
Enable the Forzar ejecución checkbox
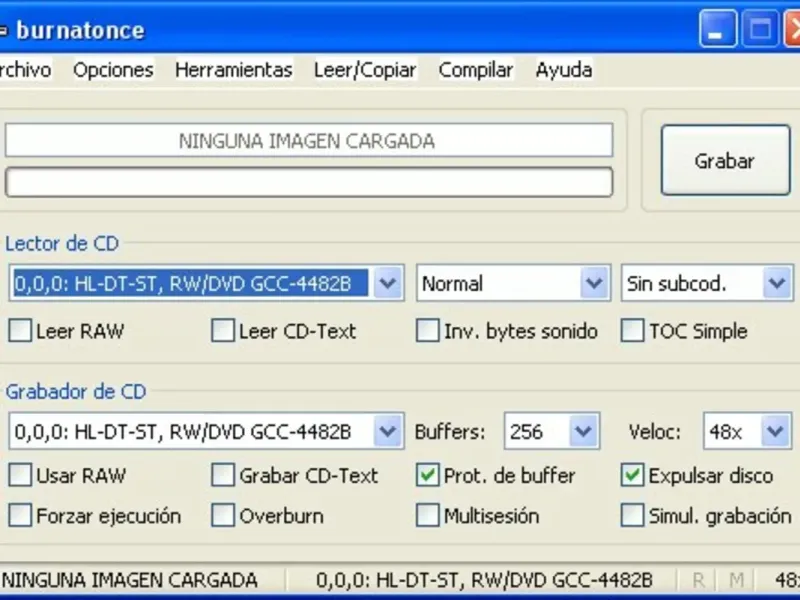(x=20, y=516)
